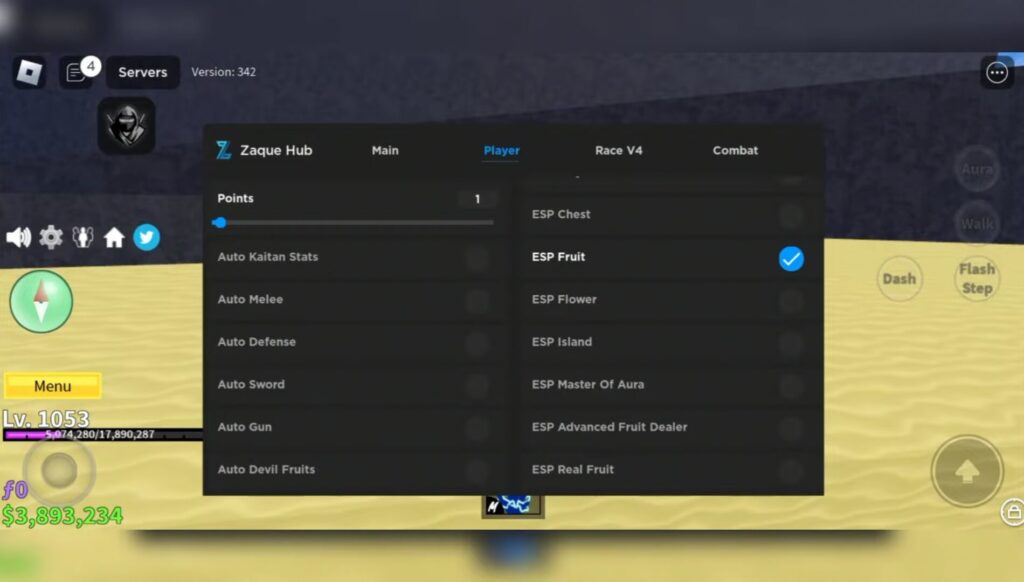This screenshot has height=582, width=1024.
Task: Click the ESP Fruit label text
Action: click(558, 257)
